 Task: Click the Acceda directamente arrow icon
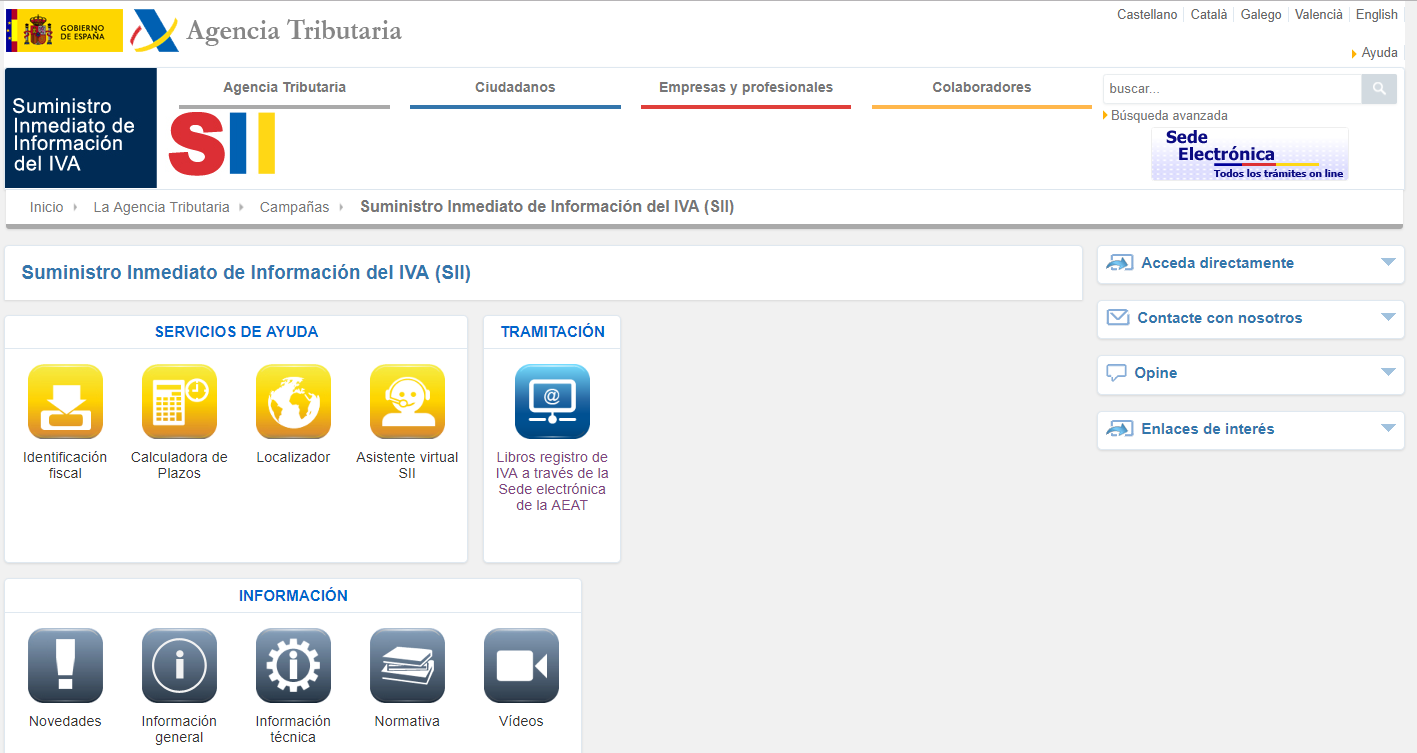click(1120, 263)
